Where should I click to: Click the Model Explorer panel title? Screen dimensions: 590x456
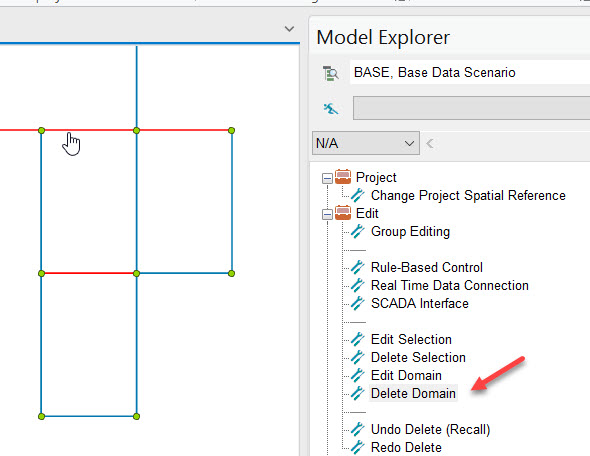[383, 37]
